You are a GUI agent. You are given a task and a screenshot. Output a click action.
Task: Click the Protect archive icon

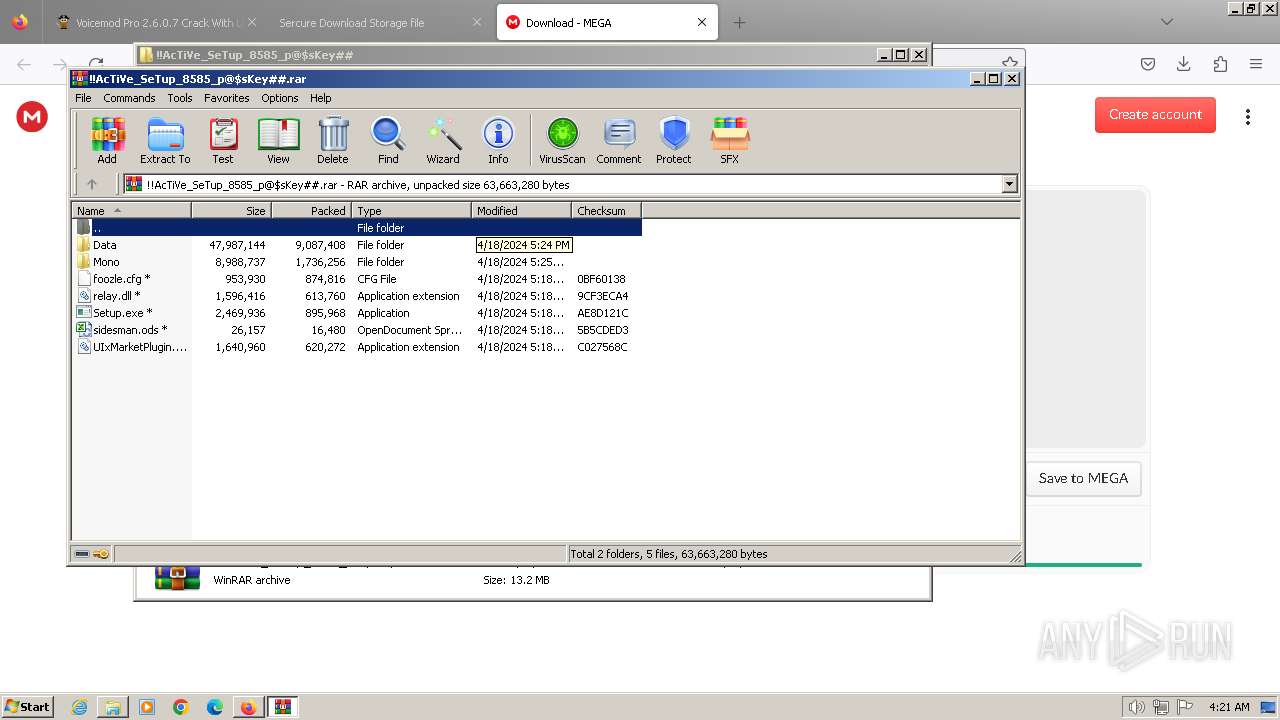(674, 140)
